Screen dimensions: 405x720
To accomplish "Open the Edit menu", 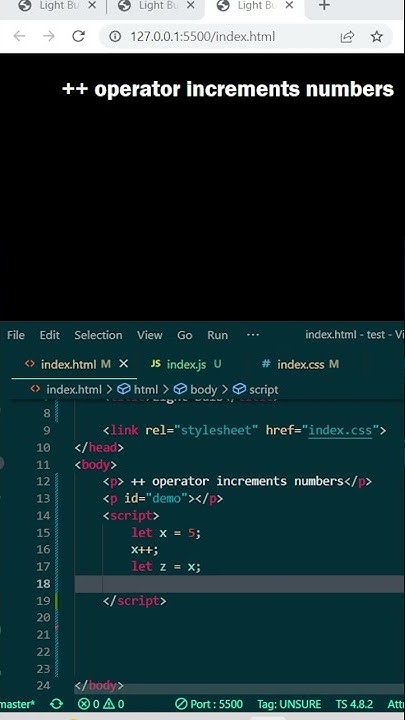I will [x=50, y=335].
